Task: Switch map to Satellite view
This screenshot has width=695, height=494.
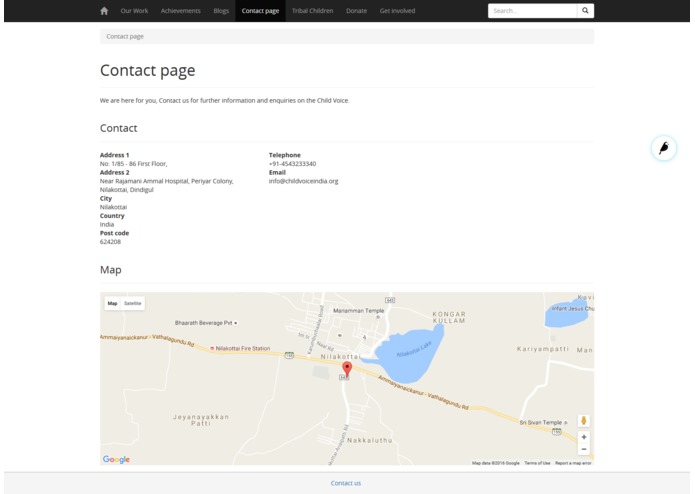Action: pyautogui.click(x=133, y=303)
